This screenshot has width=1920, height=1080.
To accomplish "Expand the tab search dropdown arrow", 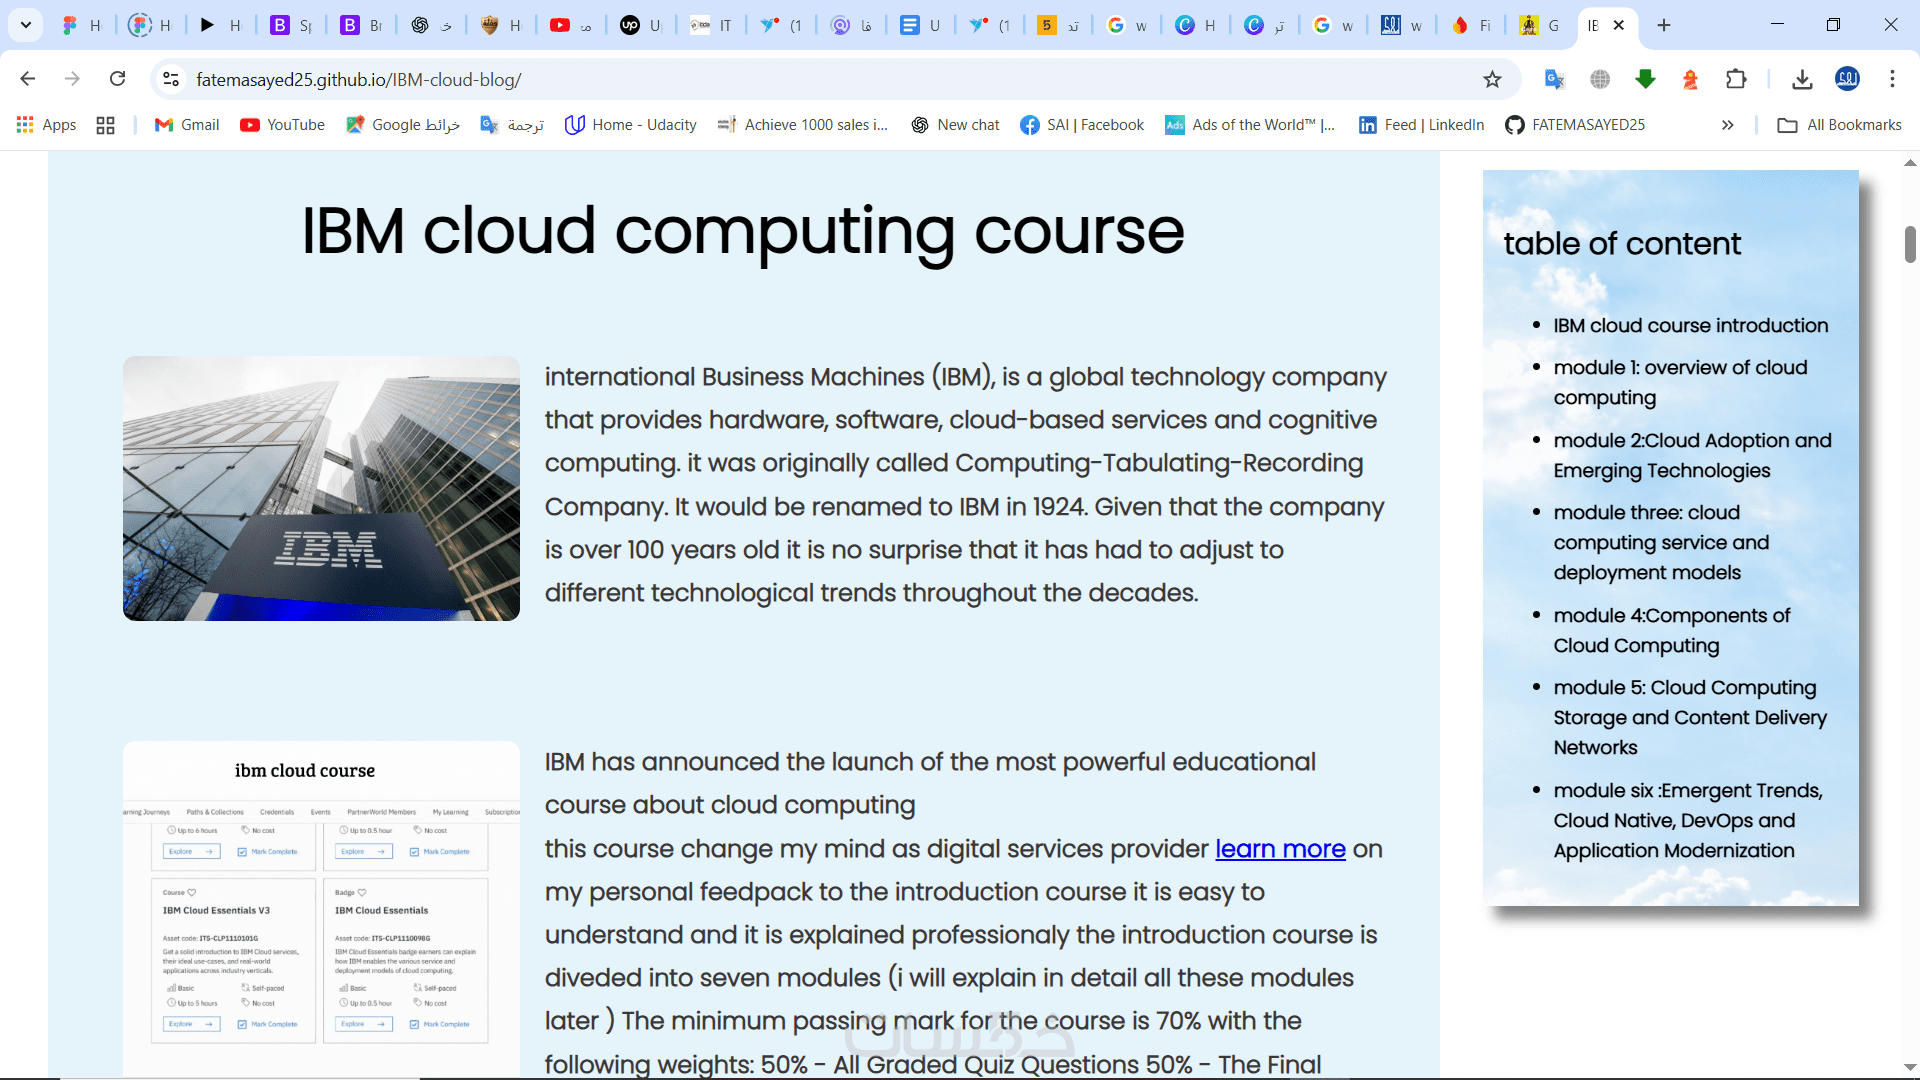I will [26, 25].
